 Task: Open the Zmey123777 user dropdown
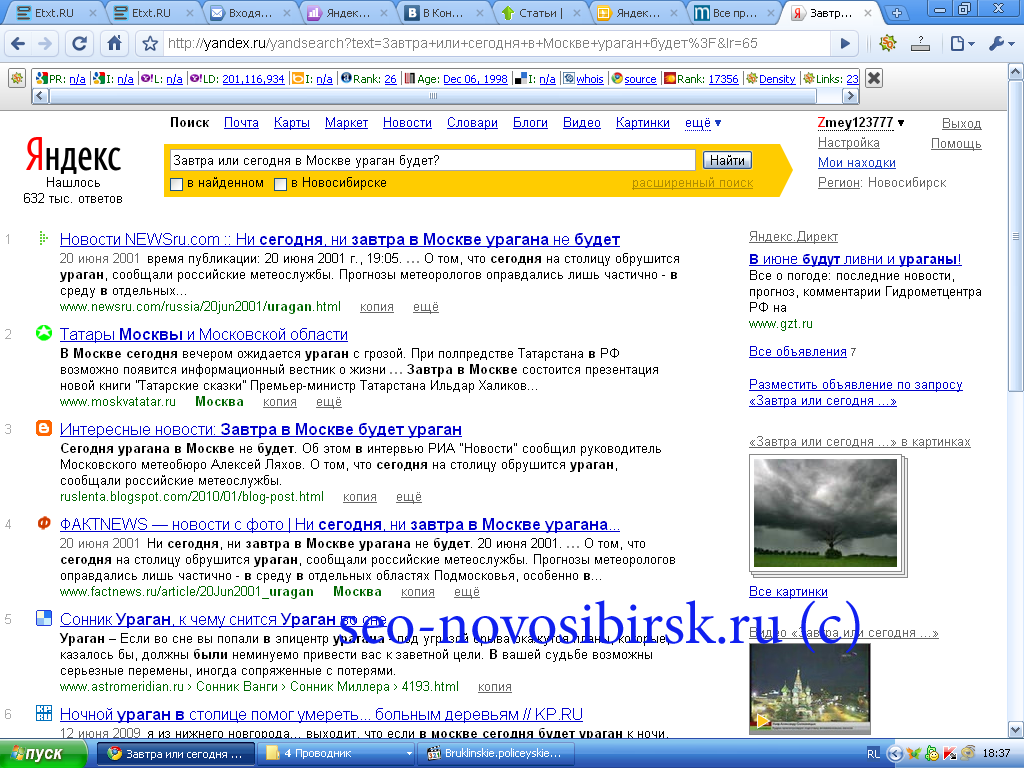pyautogui.click(x=861, y=123)
